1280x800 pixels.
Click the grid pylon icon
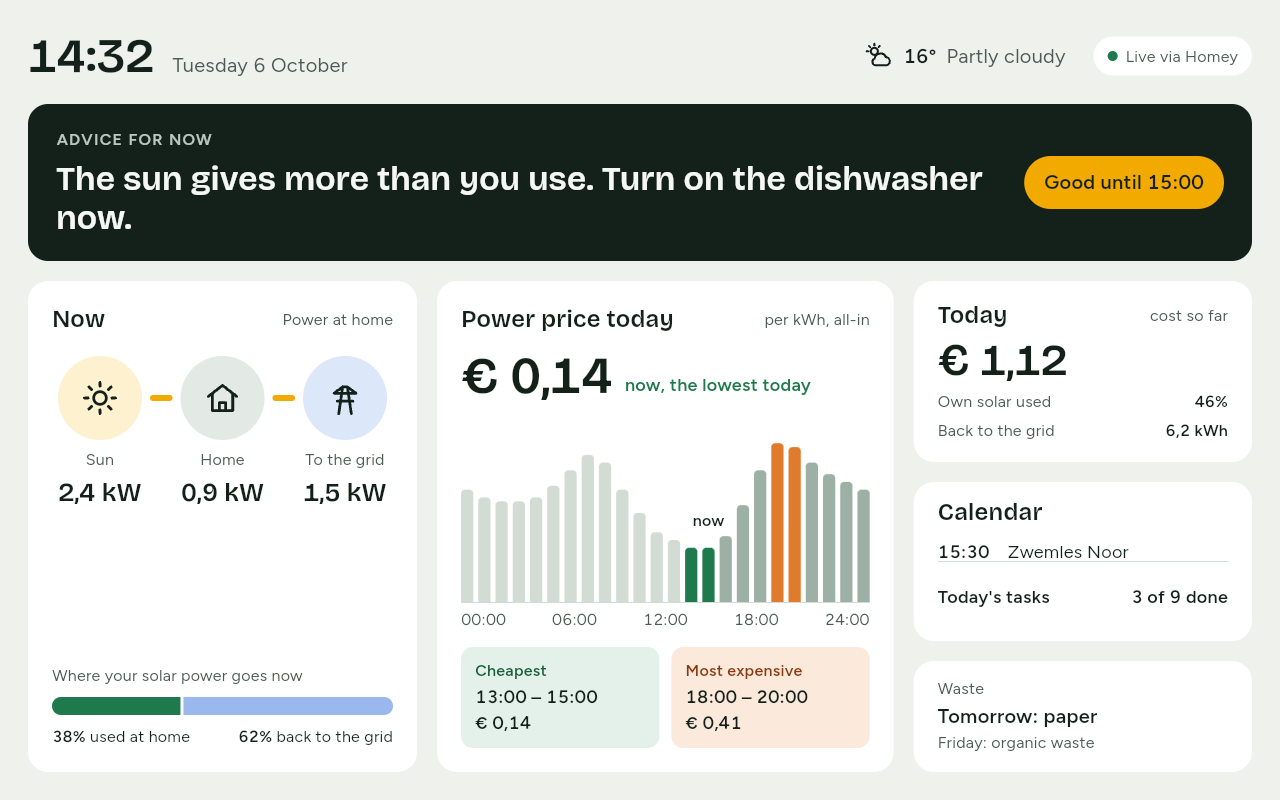coord(345,398)
